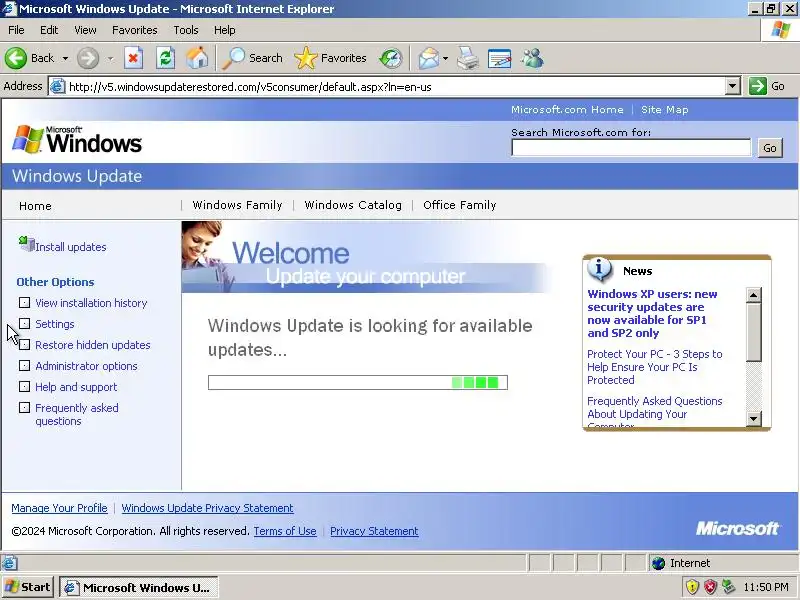The height and width of the screenshot is (600, 800).
Task: Open Windows XP users security updates news link
Action: [652, 313]
